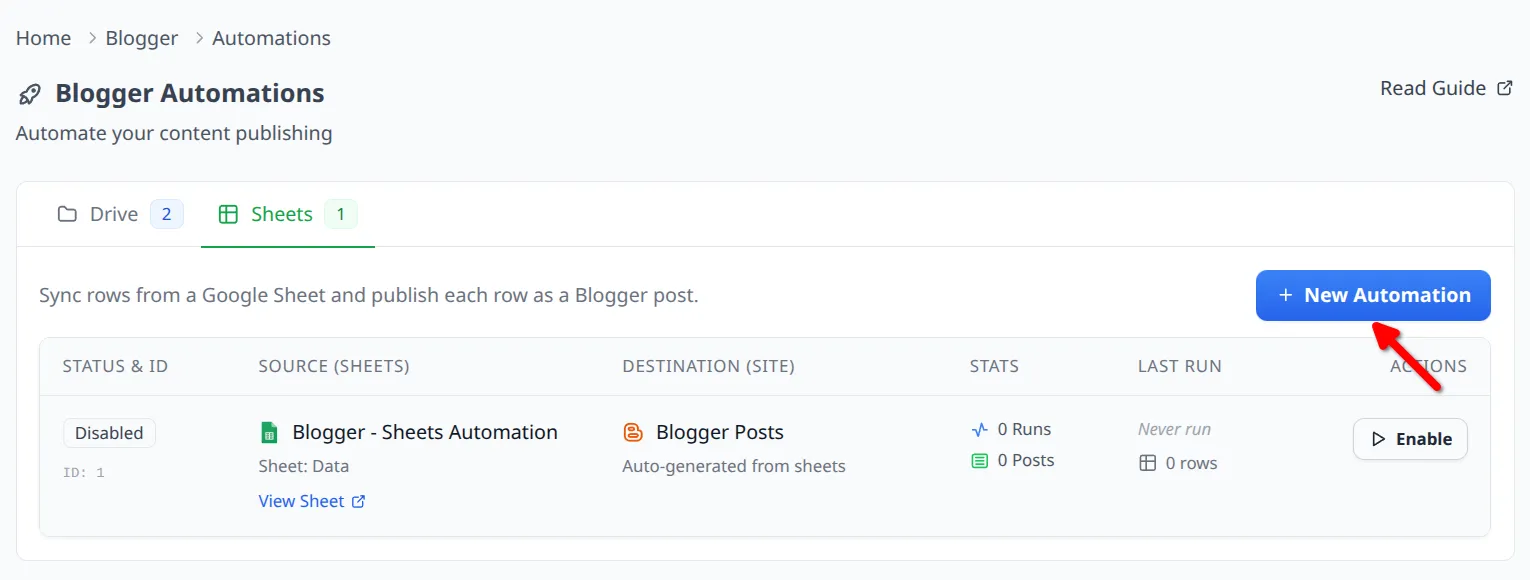The height and width of the screenshot is (580, 1530).
Task: Open the View Sheet link
Action: (301, 502)
